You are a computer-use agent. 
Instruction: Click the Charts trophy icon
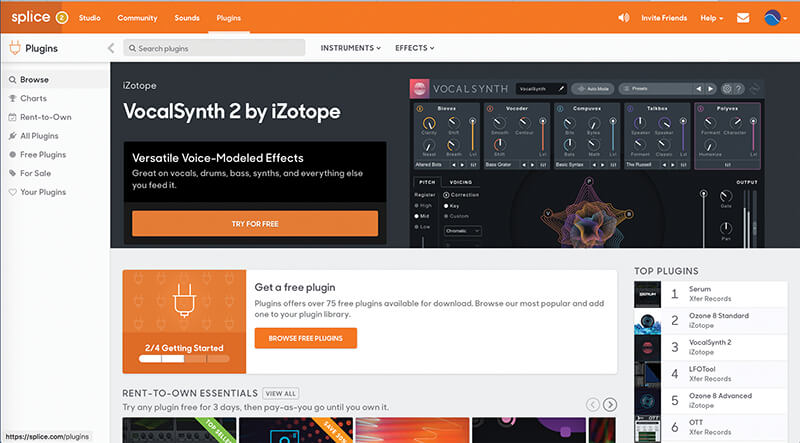click(x=13, y=99)
